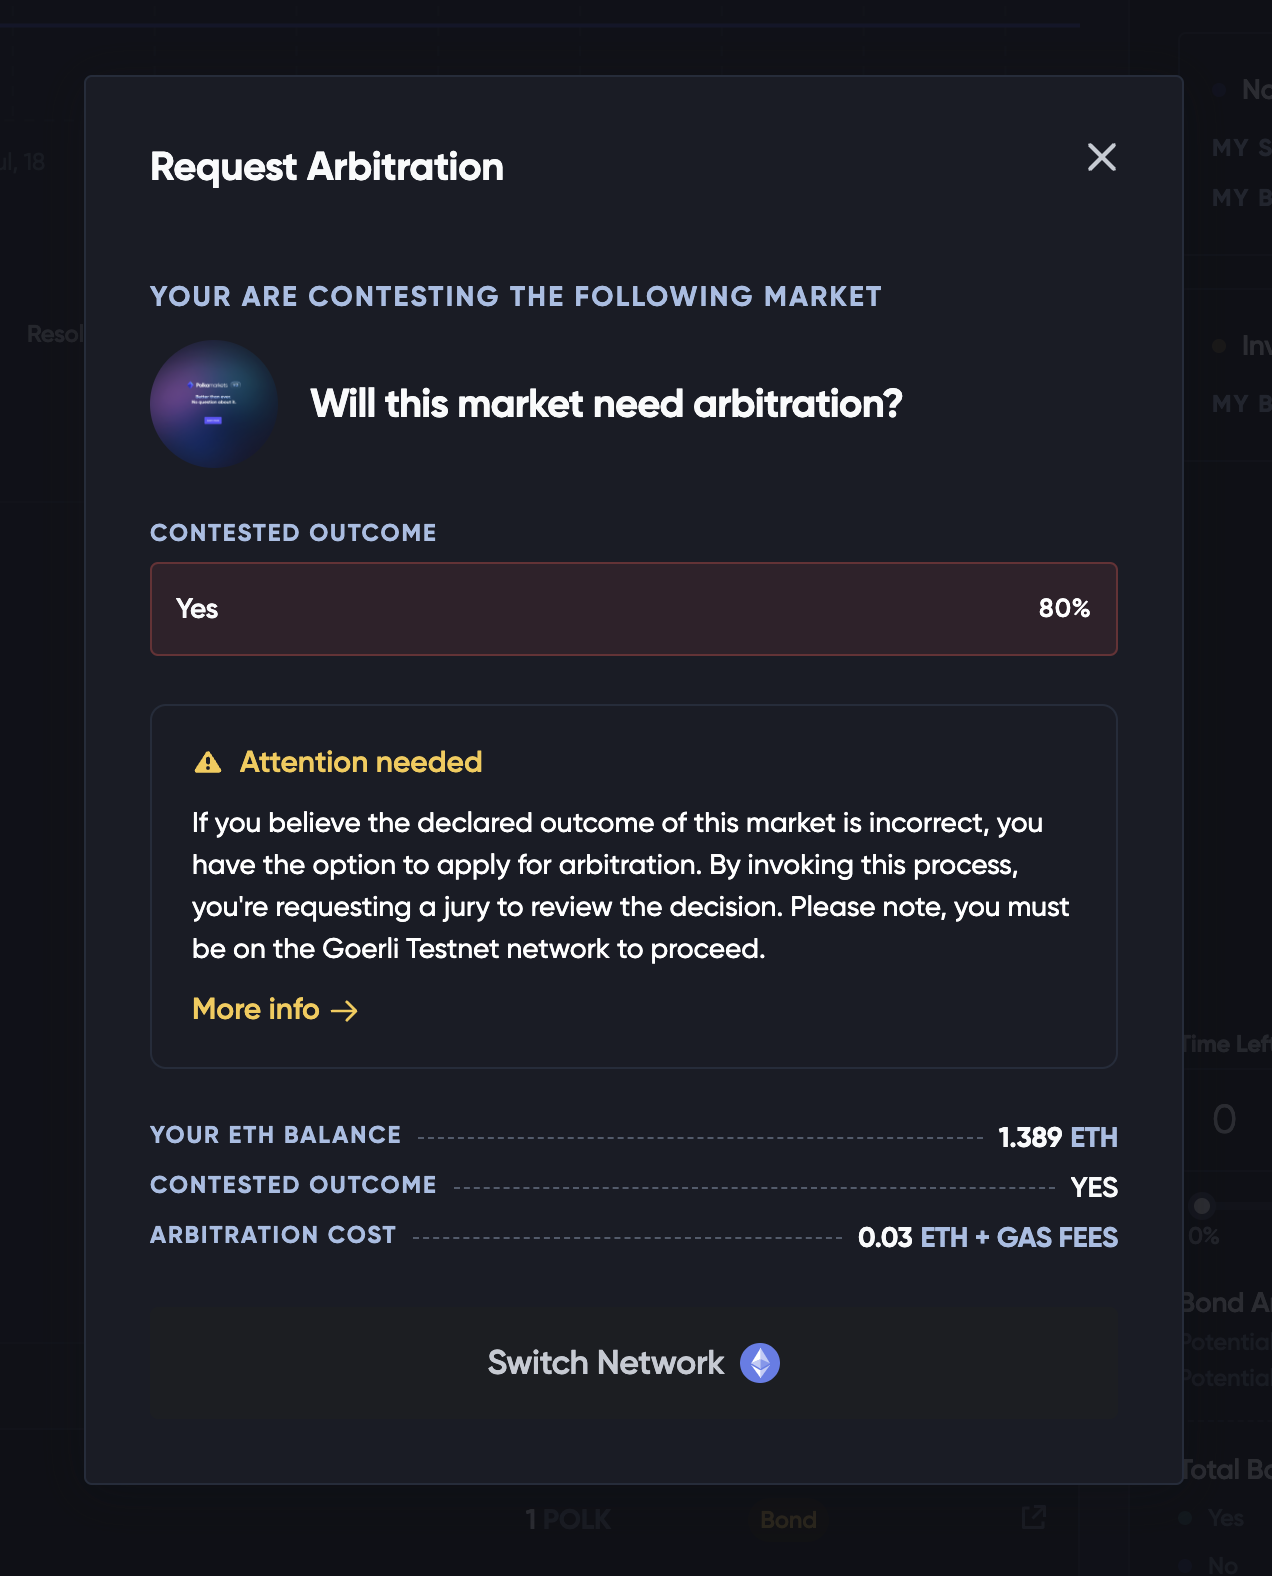Click the dimmed Bond button behind dialog
Screen dimensions: 1272x1576
(788, 1520)
